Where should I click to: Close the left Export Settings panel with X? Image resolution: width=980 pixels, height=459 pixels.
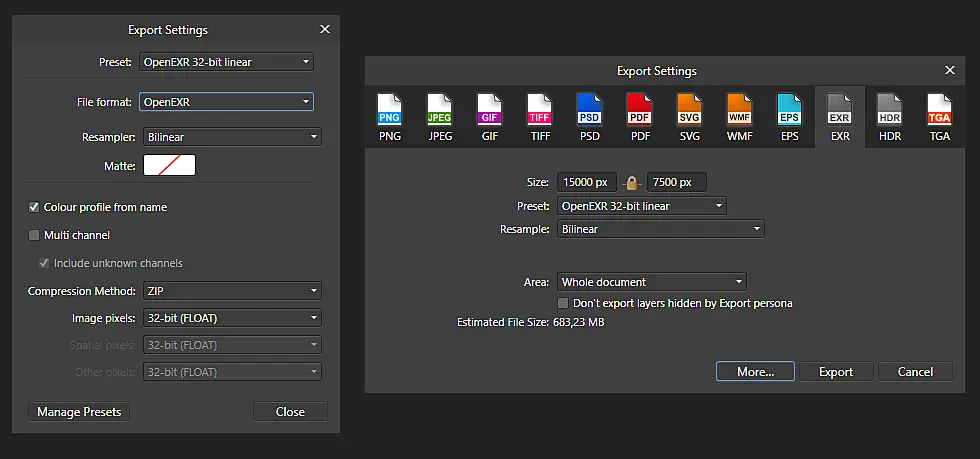click(x=325, y=29)
